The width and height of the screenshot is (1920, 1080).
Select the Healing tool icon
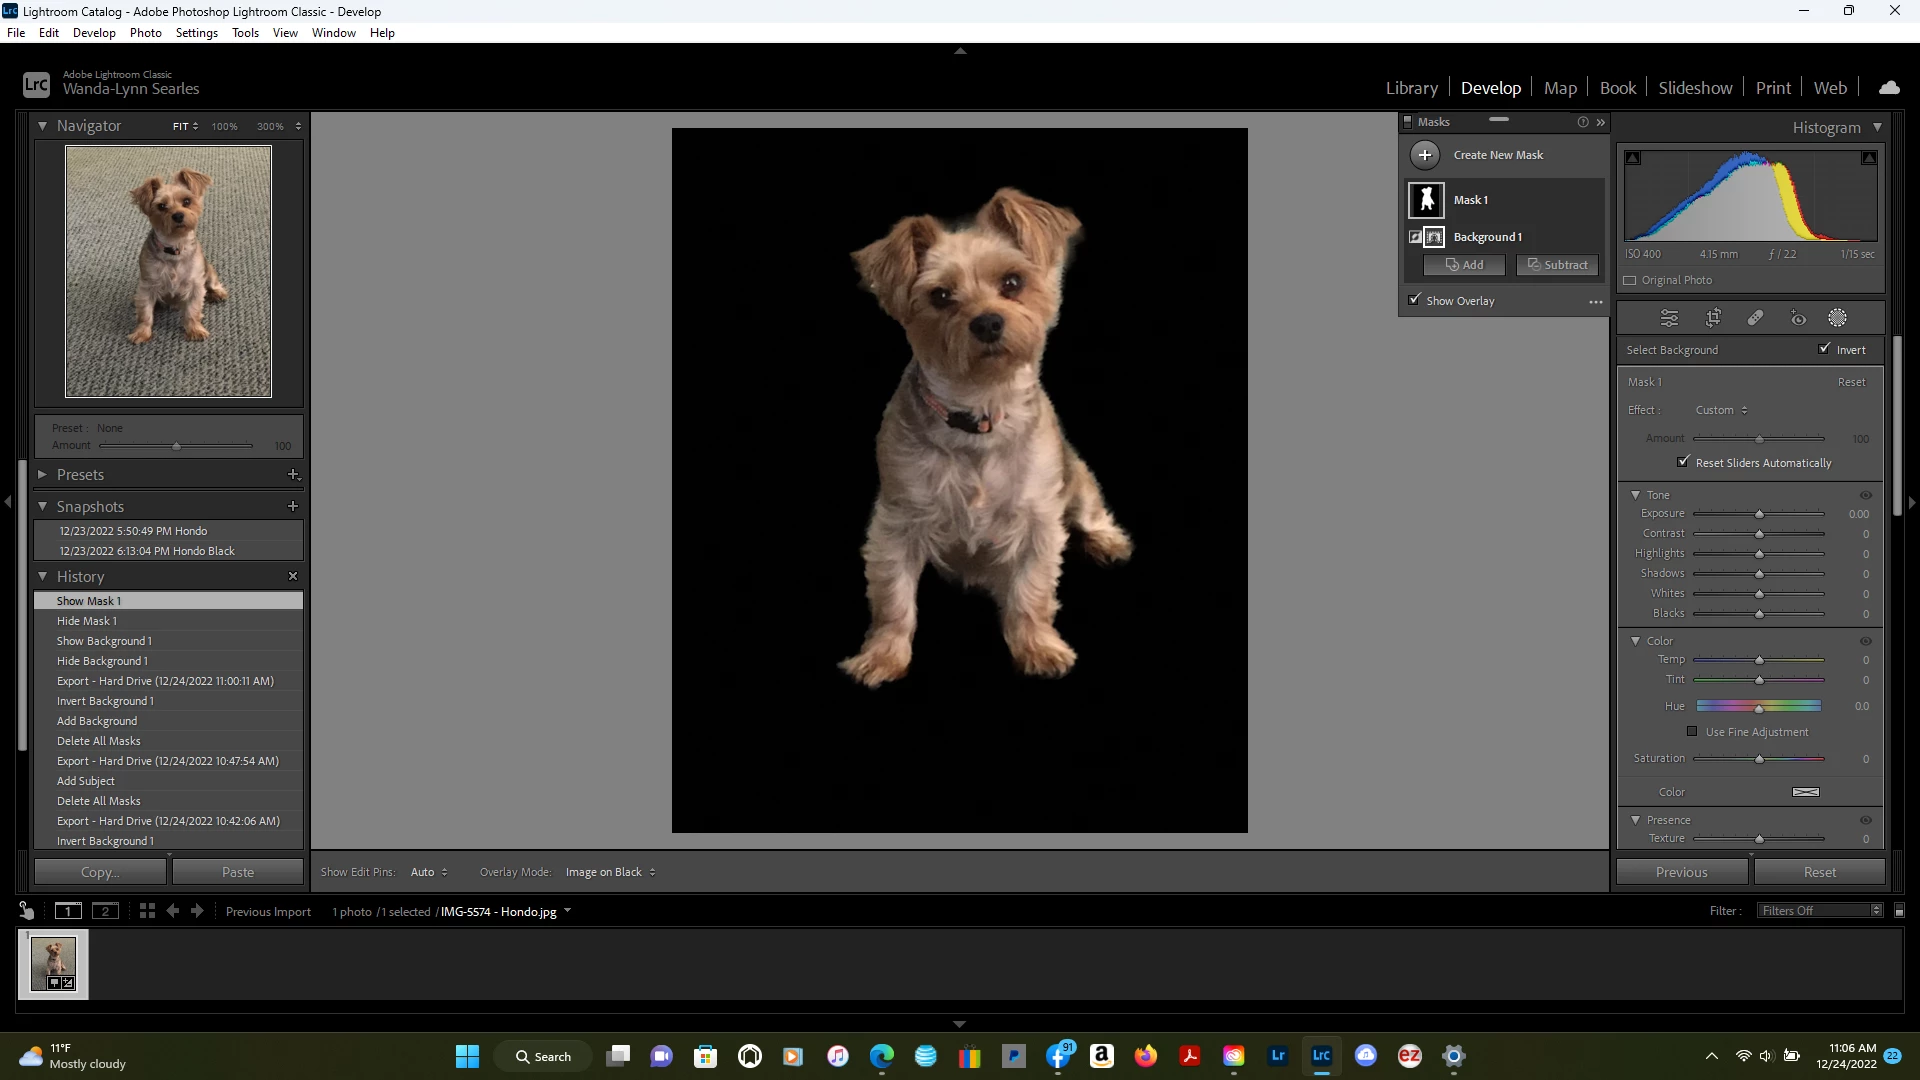click(x=1755, y=318)
